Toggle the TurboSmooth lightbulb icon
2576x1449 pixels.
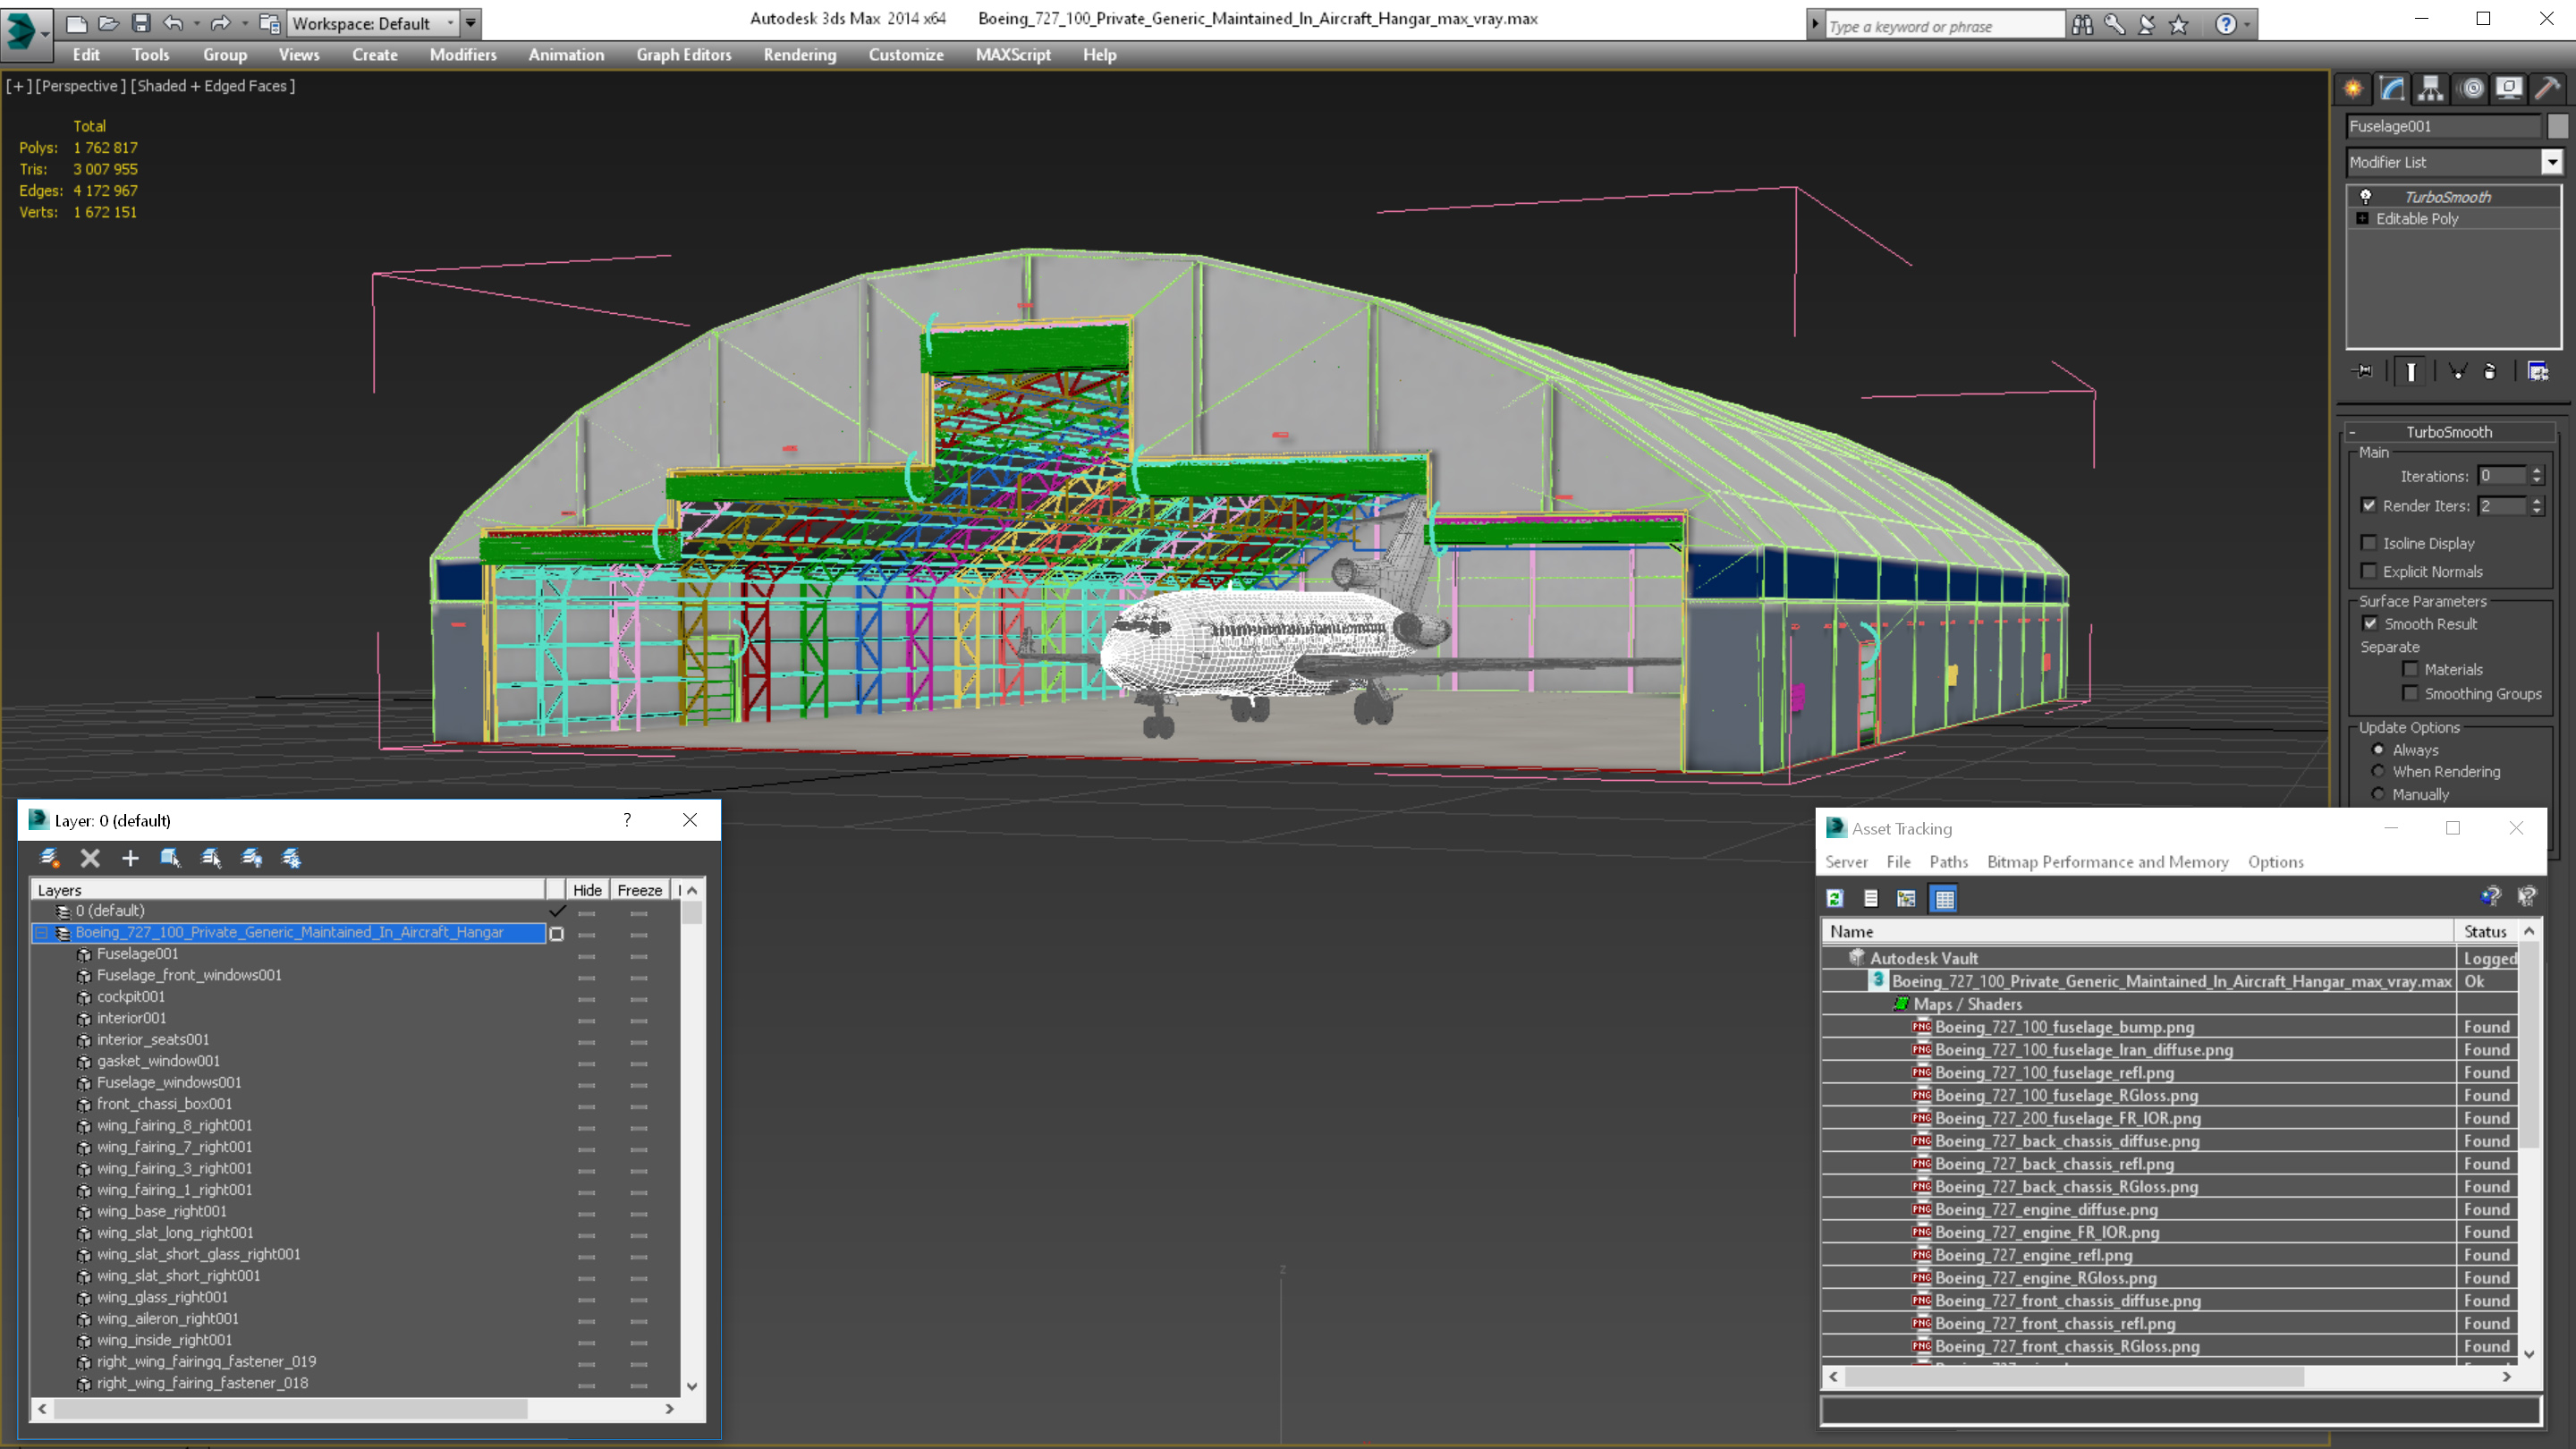coord(2366,197)
